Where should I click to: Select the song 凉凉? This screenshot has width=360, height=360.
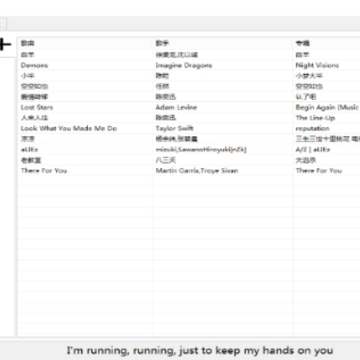(27, 139)
